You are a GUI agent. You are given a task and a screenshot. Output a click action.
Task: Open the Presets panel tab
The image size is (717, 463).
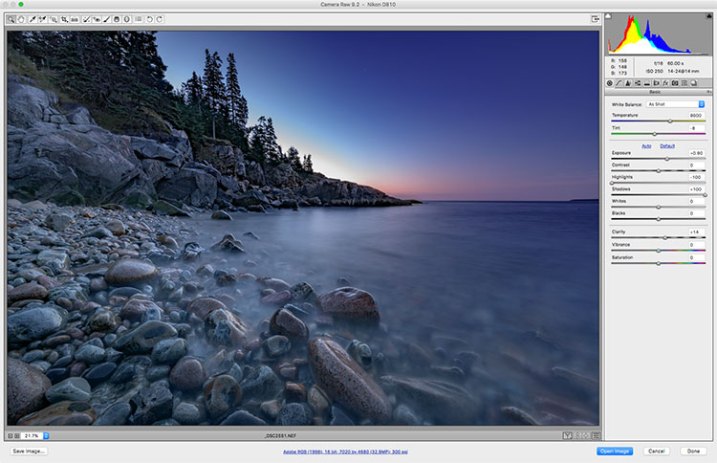684,83
